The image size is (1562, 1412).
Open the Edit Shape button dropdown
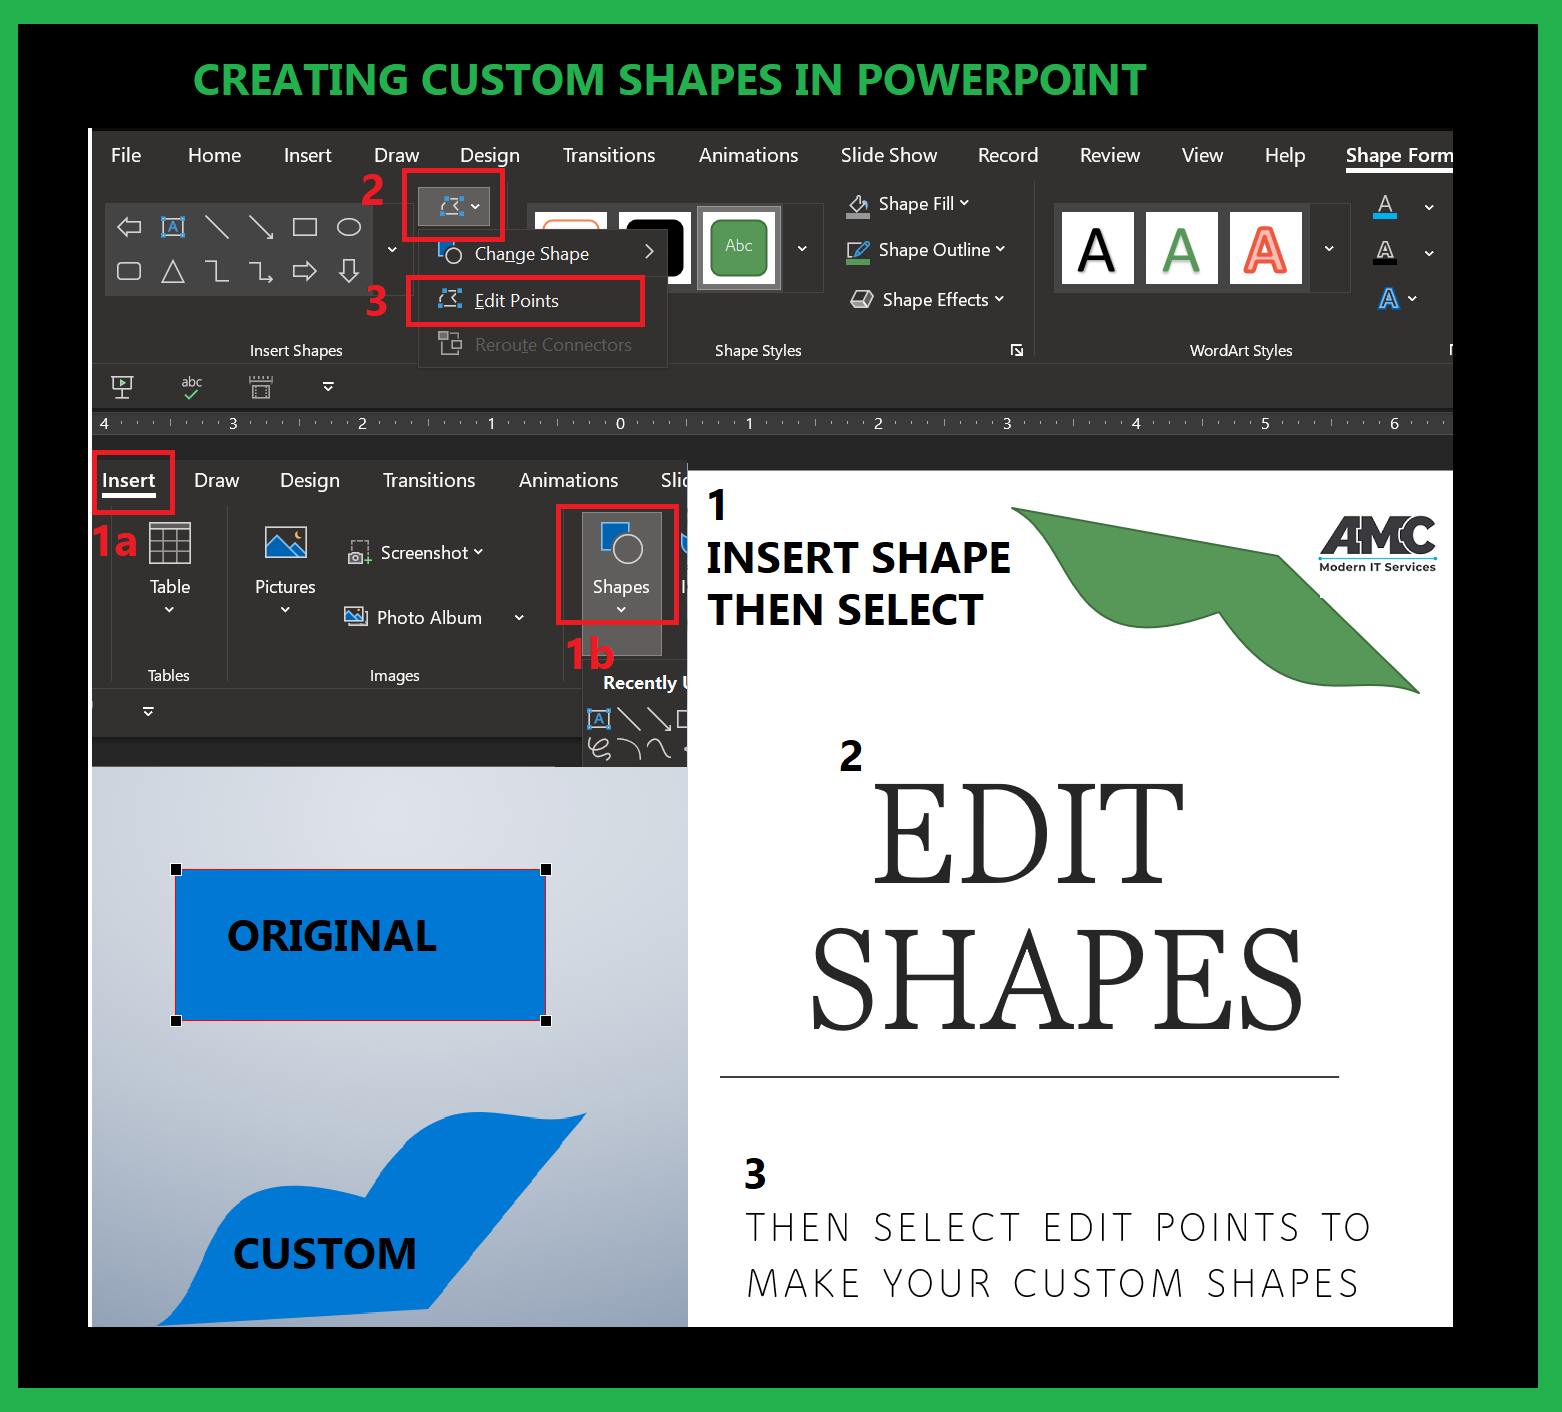click(454, 206)
